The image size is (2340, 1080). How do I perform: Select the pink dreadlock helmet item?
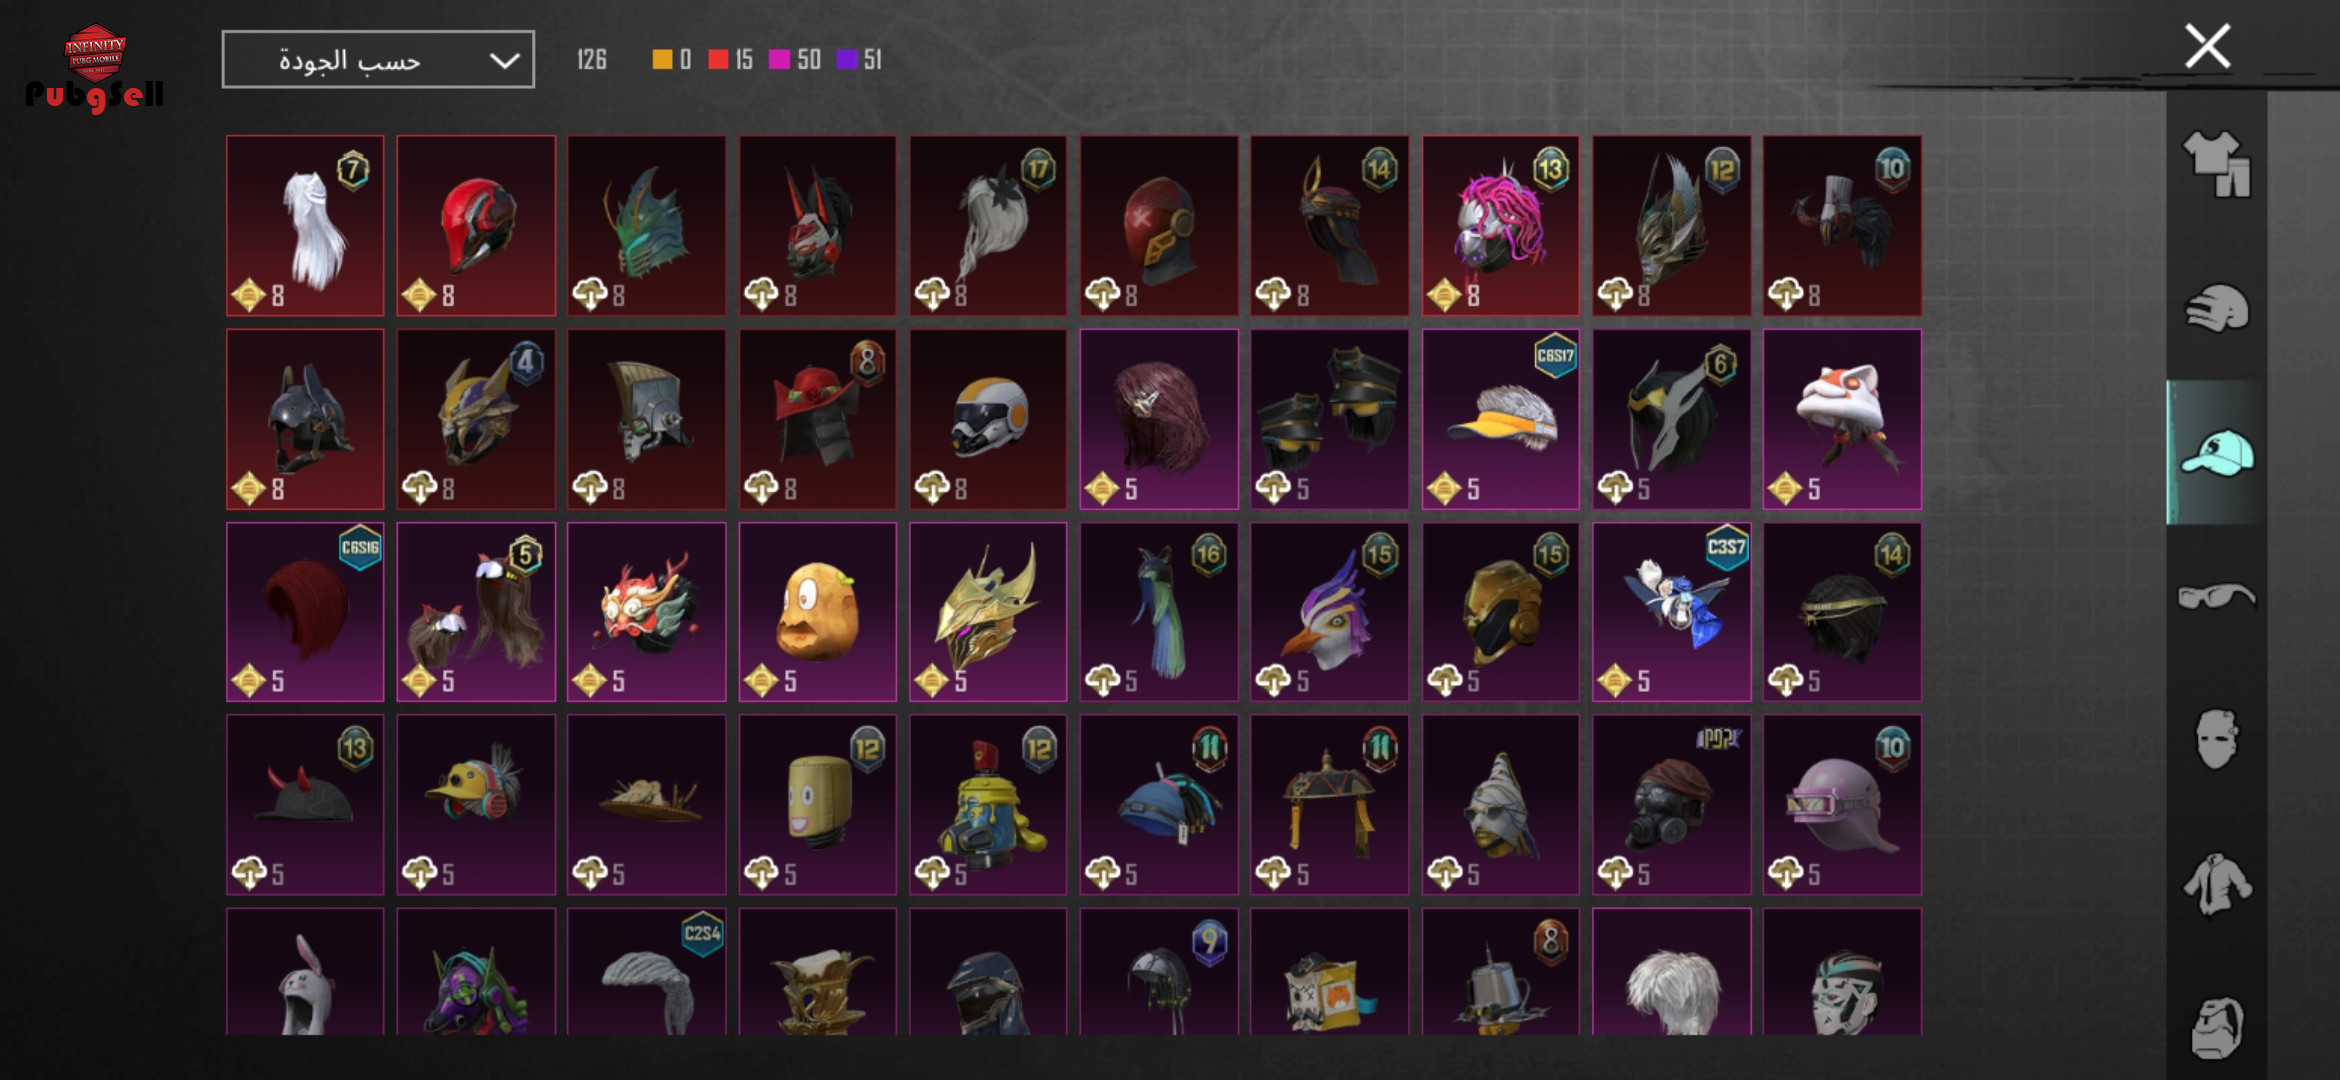click(x=1501, y=226)
